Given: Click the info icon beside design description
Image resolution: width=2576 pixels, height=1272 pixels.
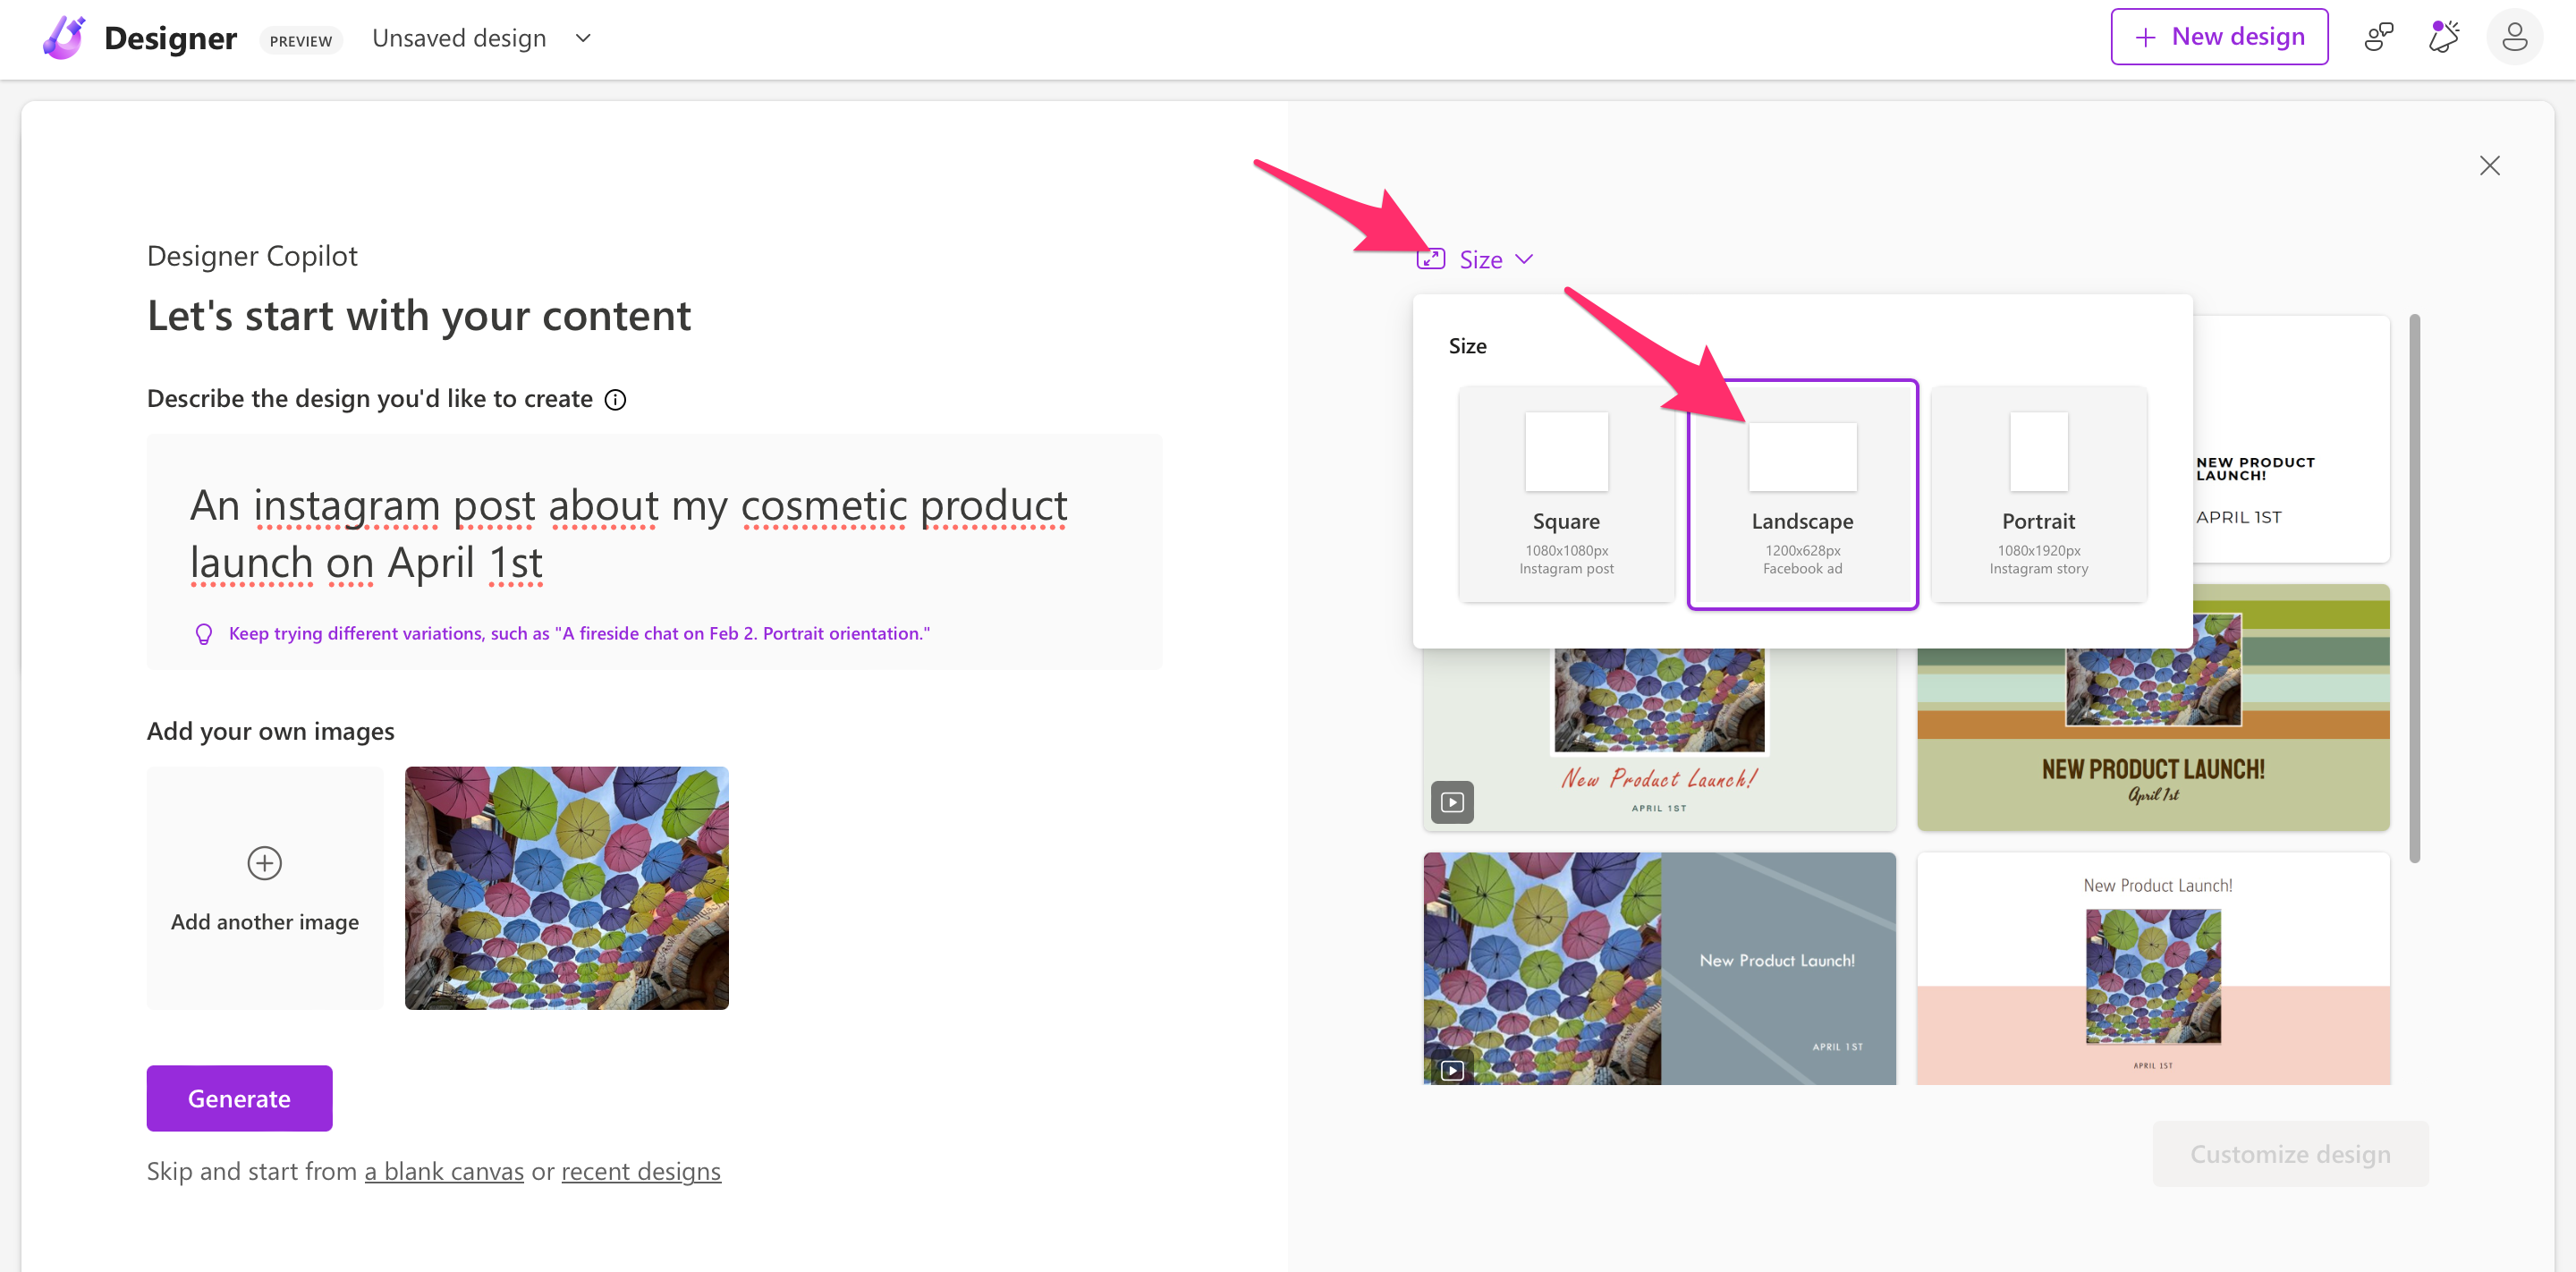Looking at the screenshot, I should pos(616,400).
